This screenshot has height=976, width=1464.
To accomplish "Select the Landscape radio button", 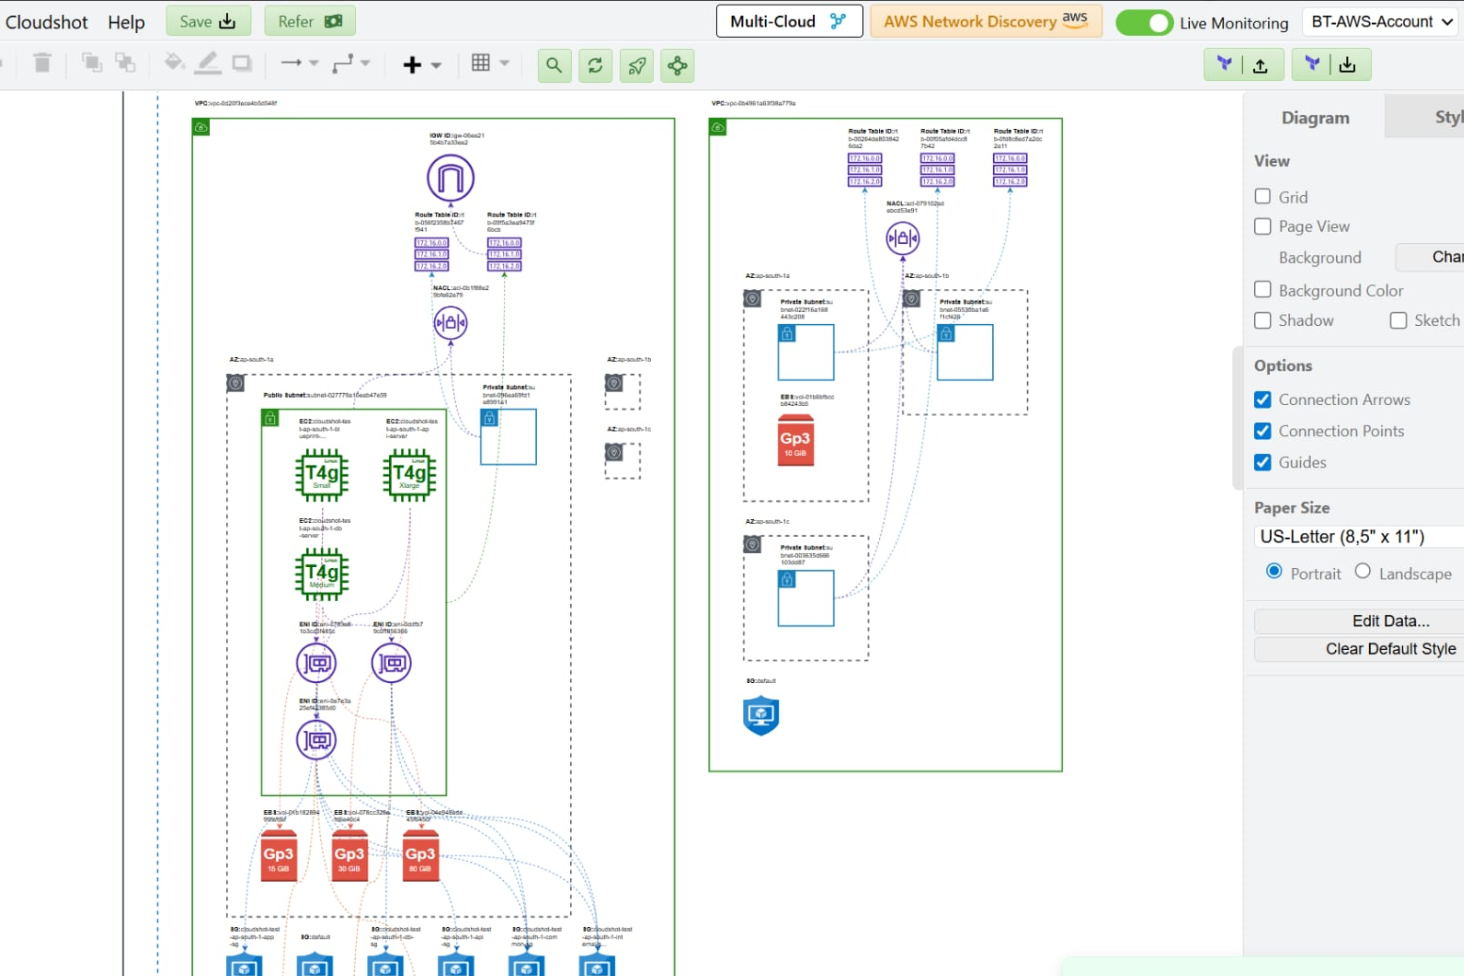I will coord(1363,571).
